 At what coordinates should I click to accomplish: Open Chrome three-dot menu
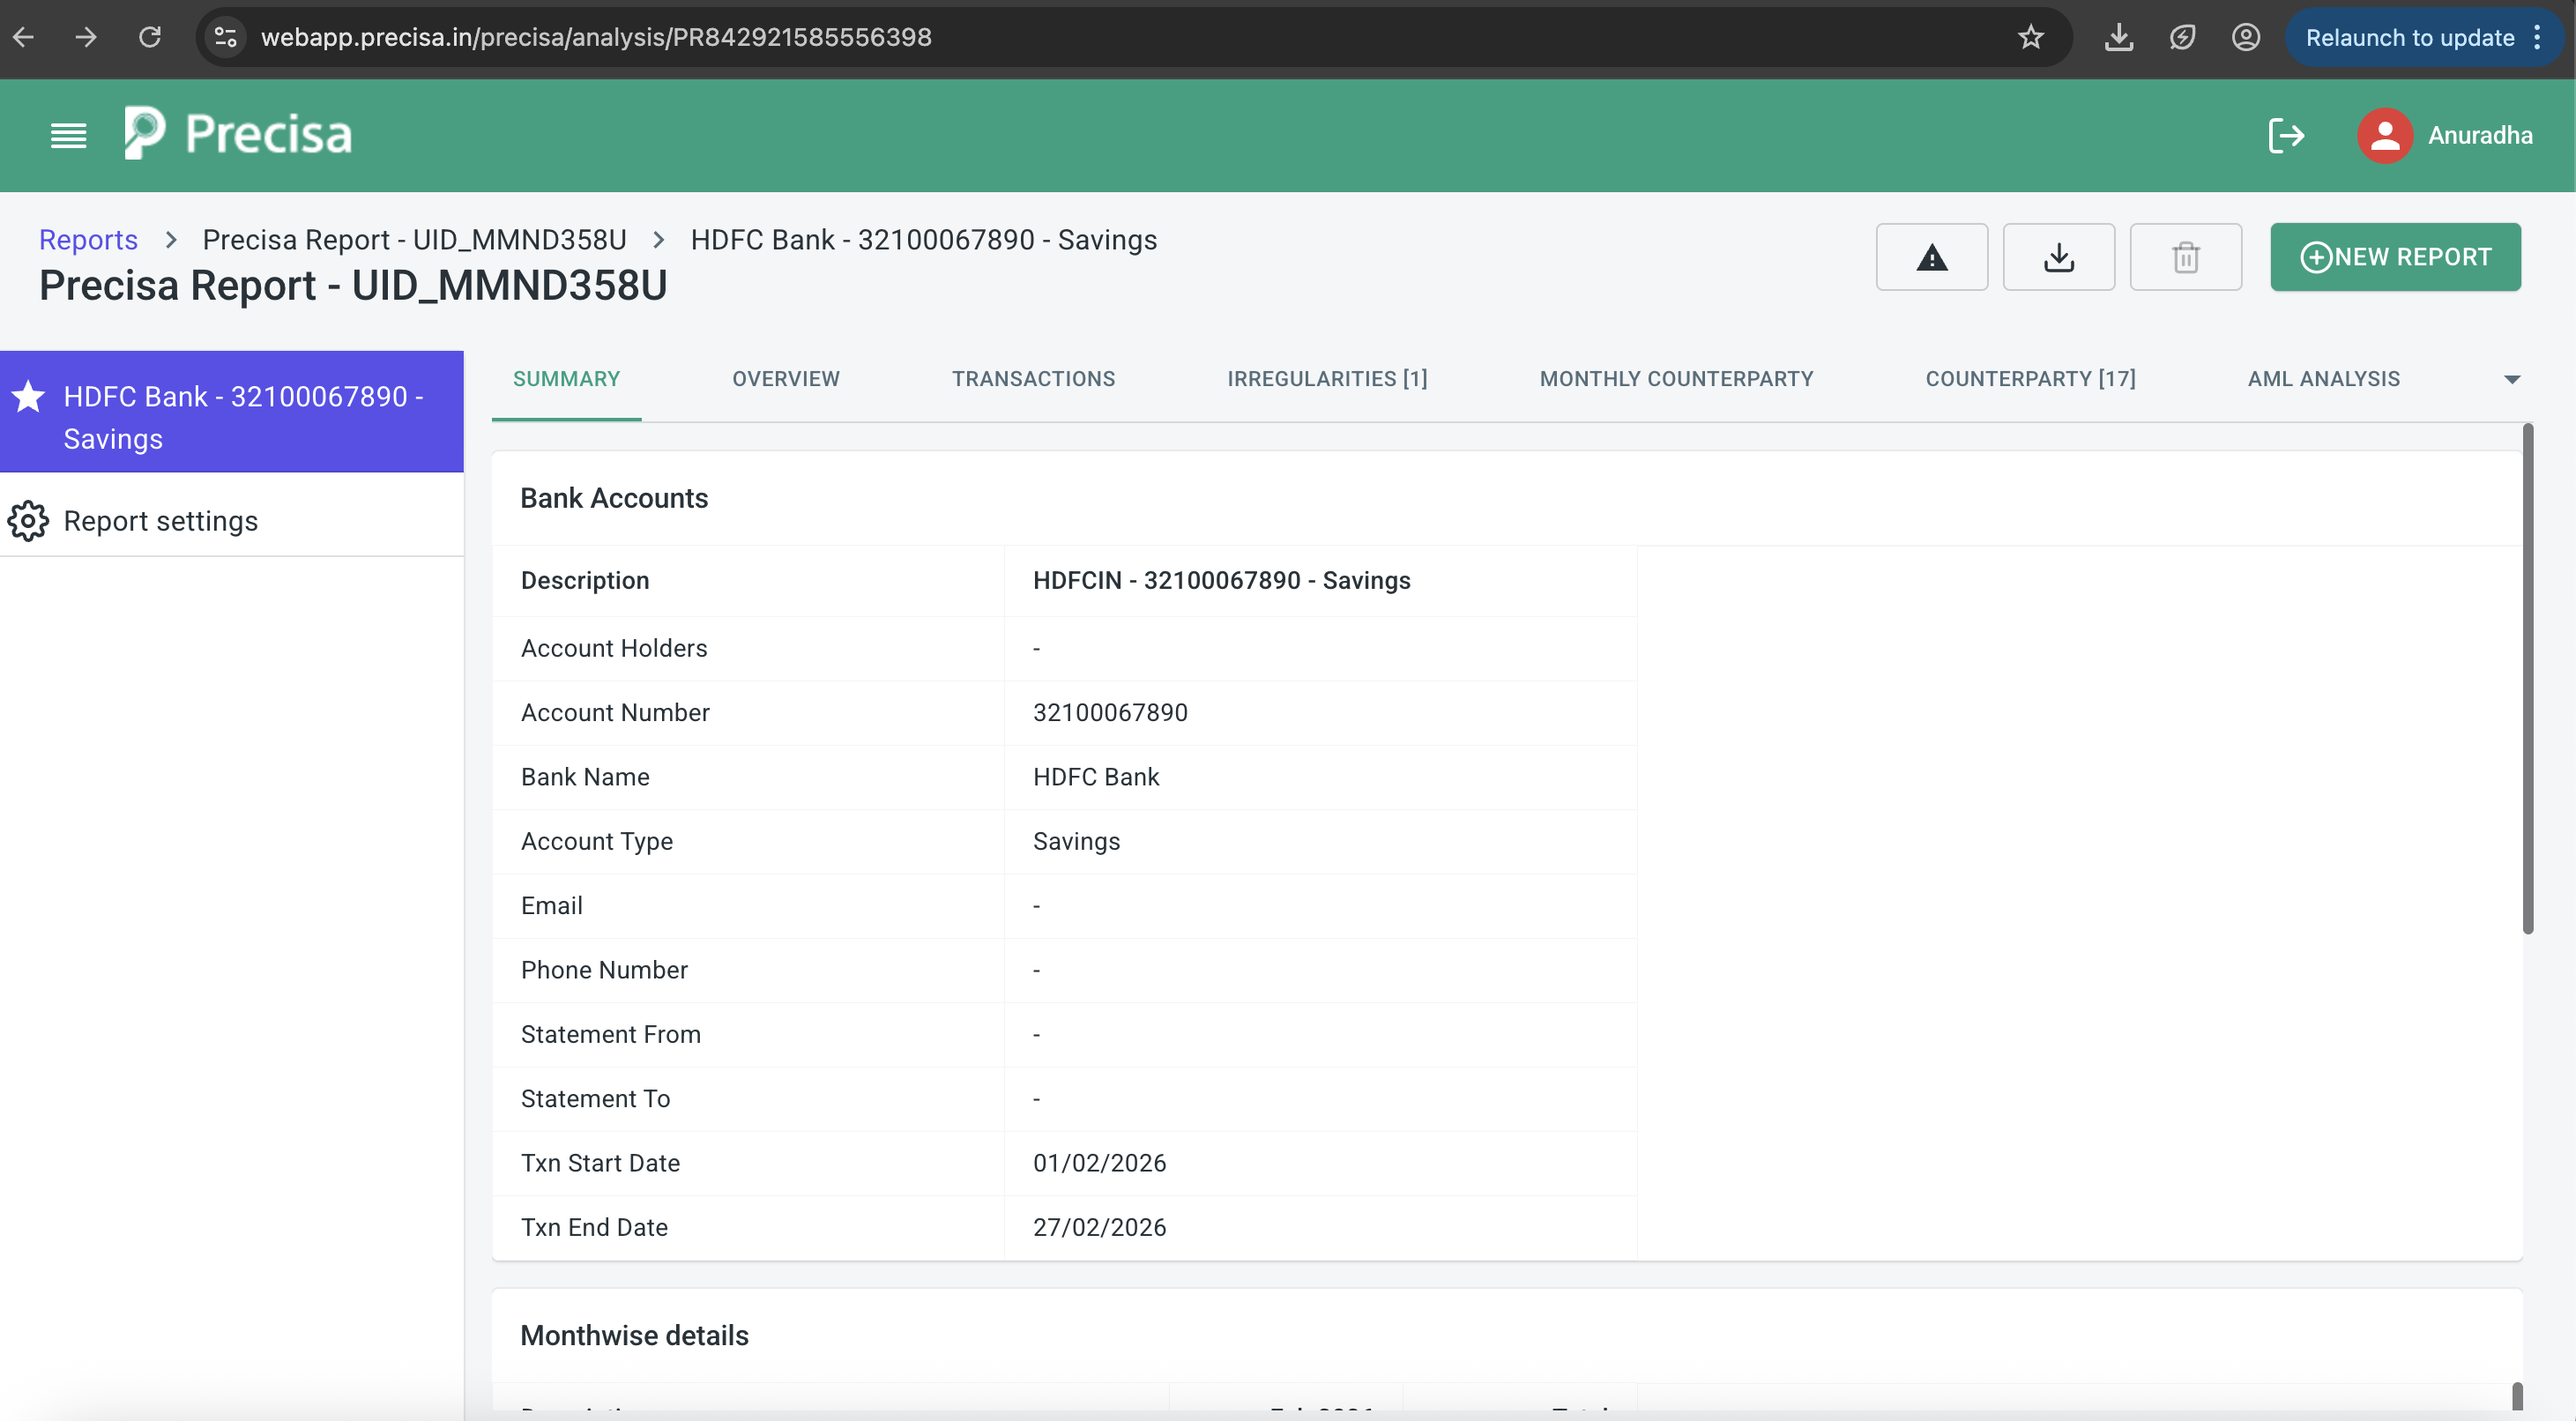(2537, 37)
